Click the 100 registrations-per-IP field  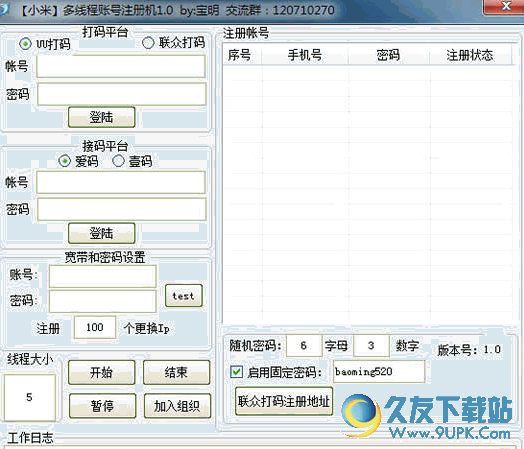(95, 327)
